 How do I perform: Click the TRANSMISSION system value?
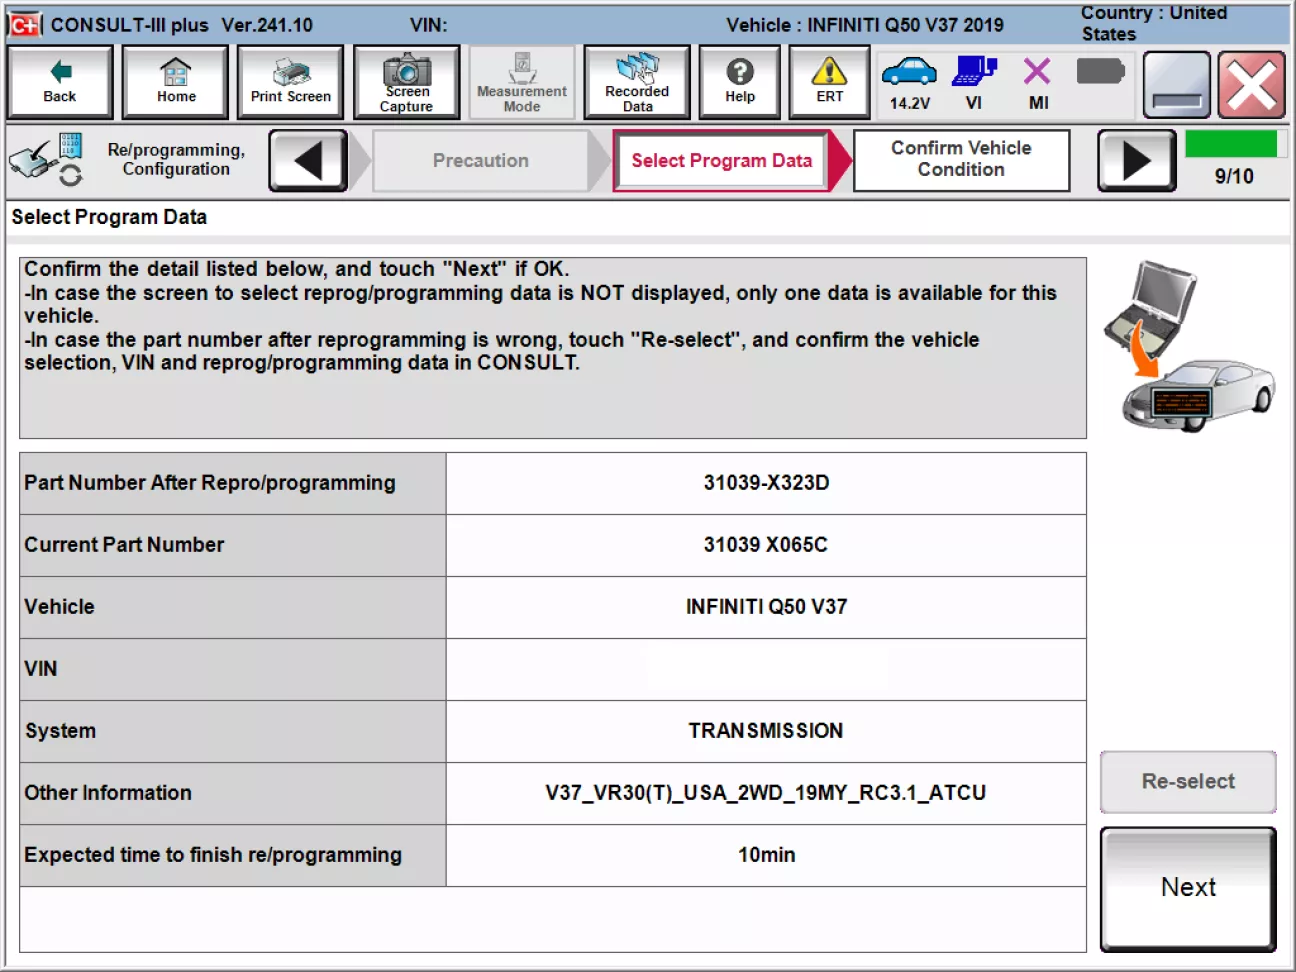point(766,731)
